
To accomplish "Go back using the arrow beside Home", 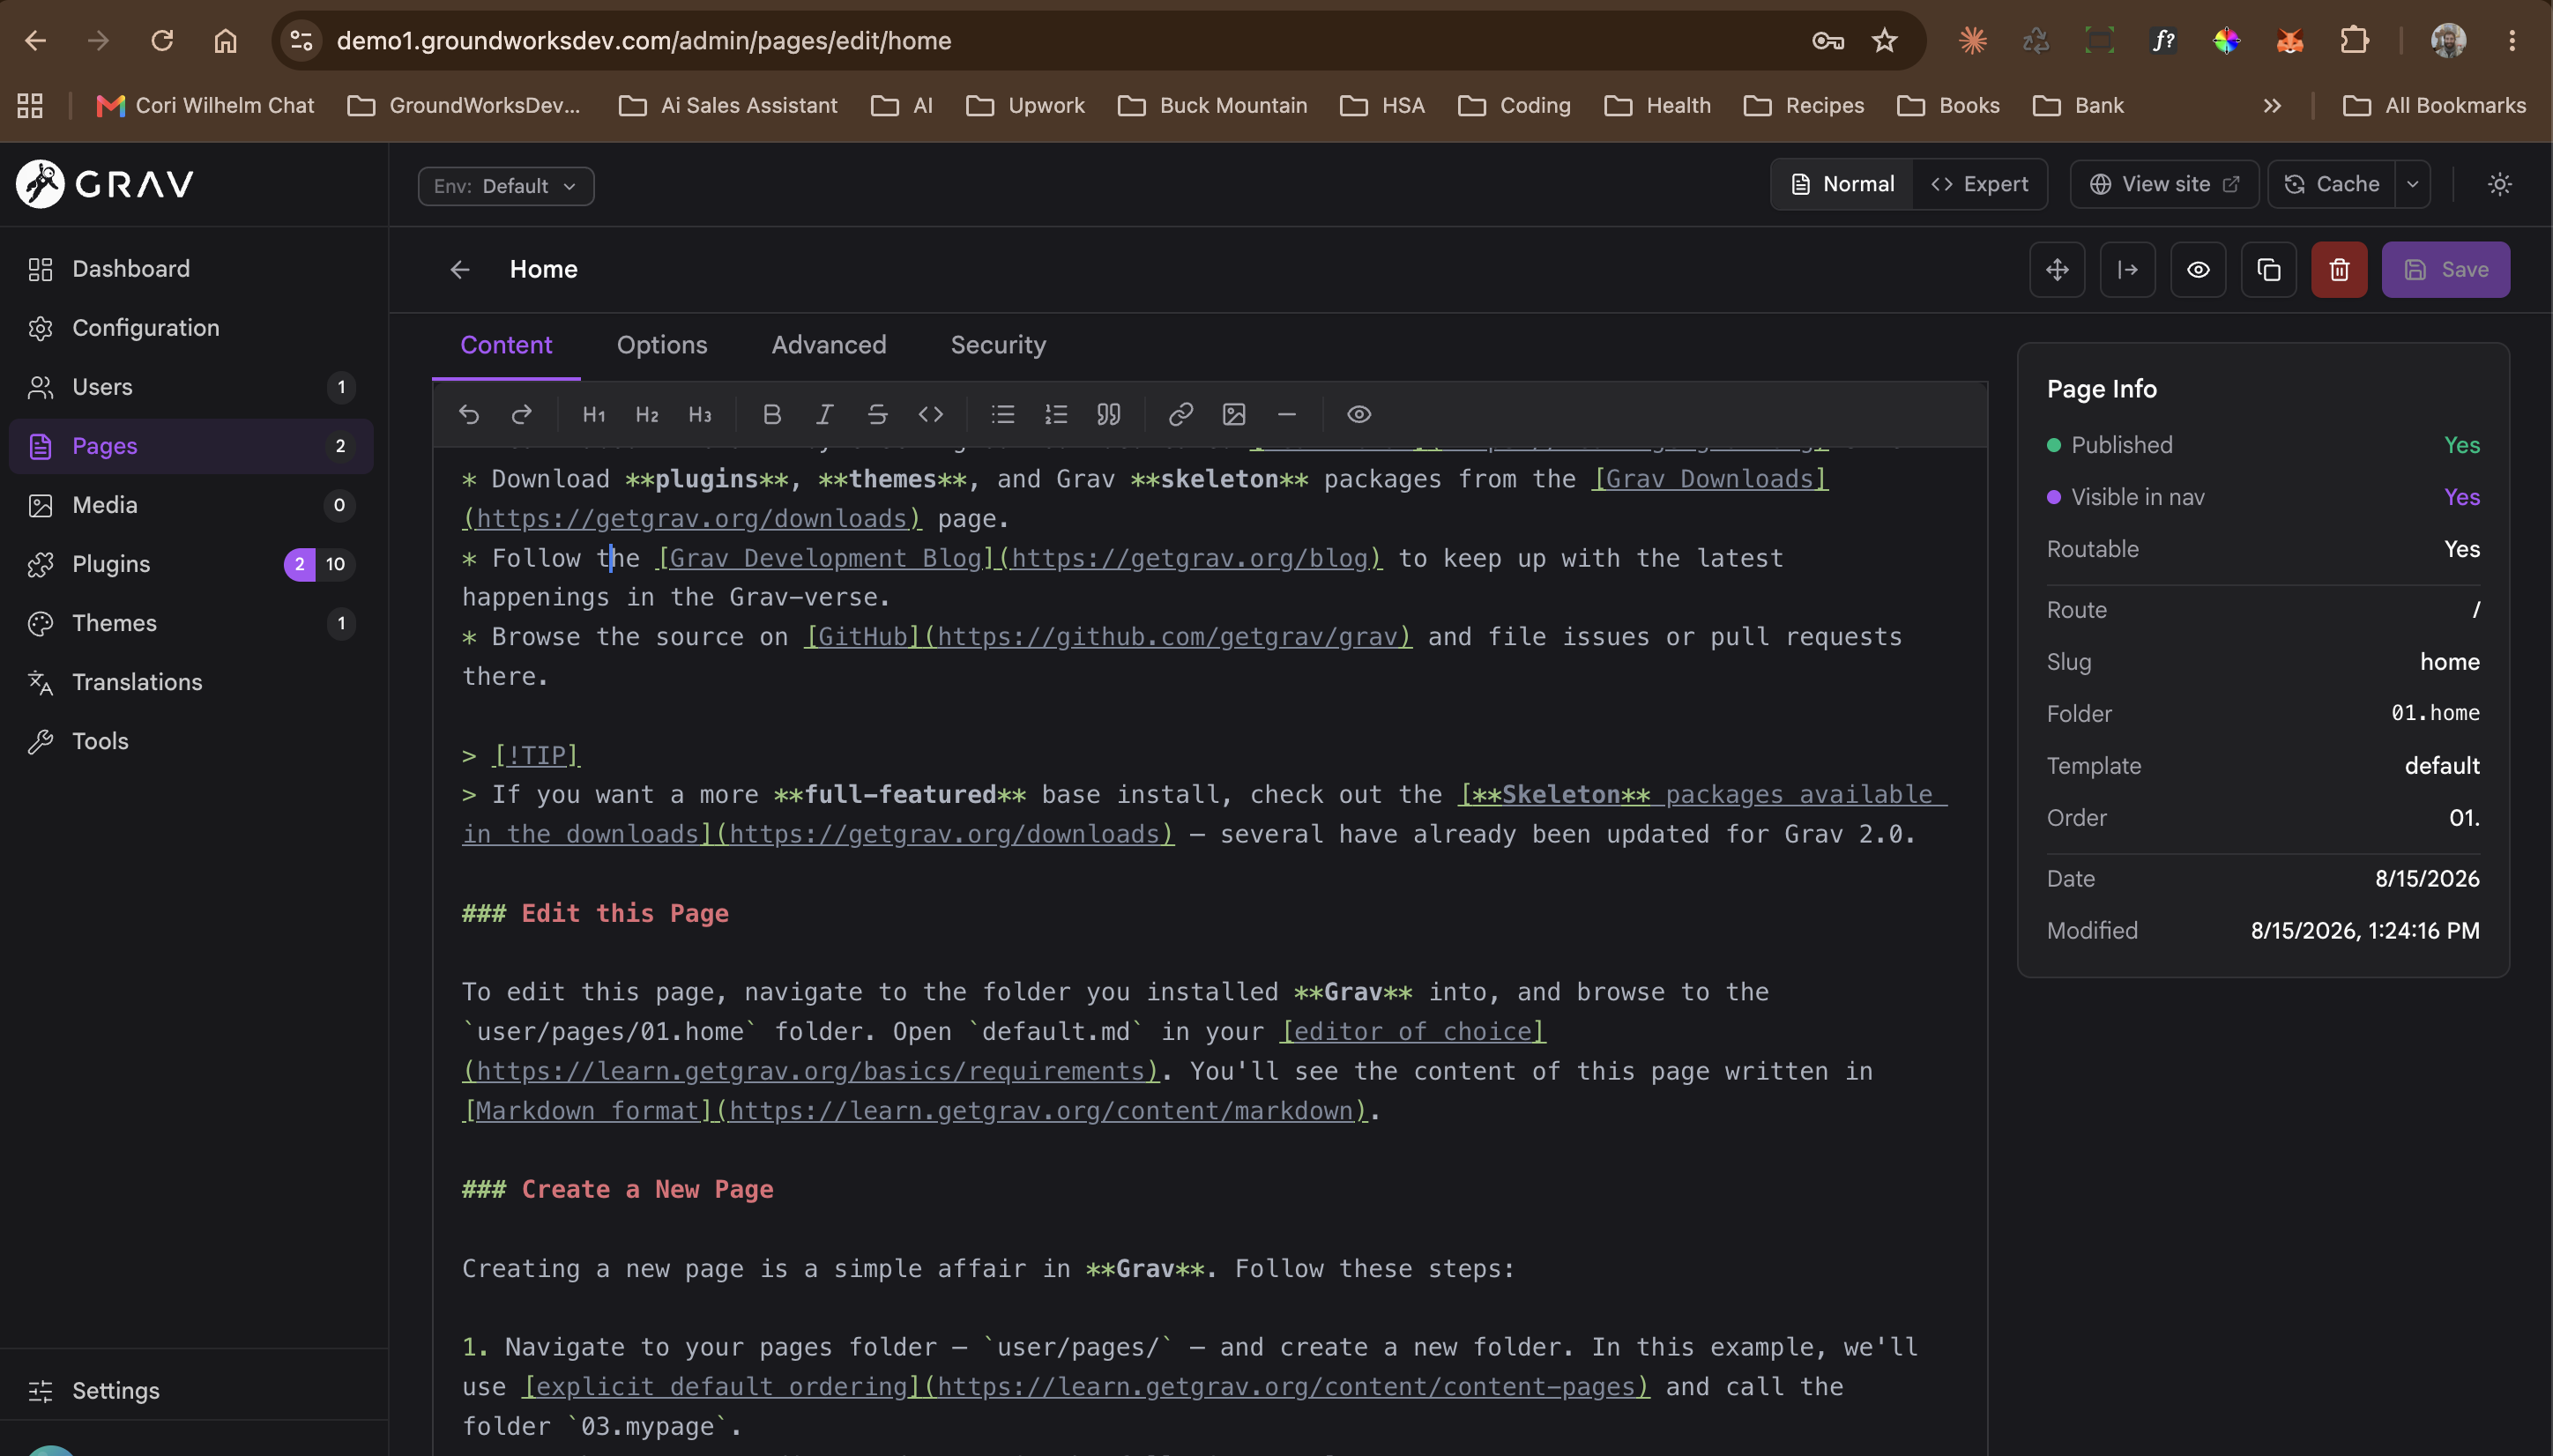I will (460, 269).
